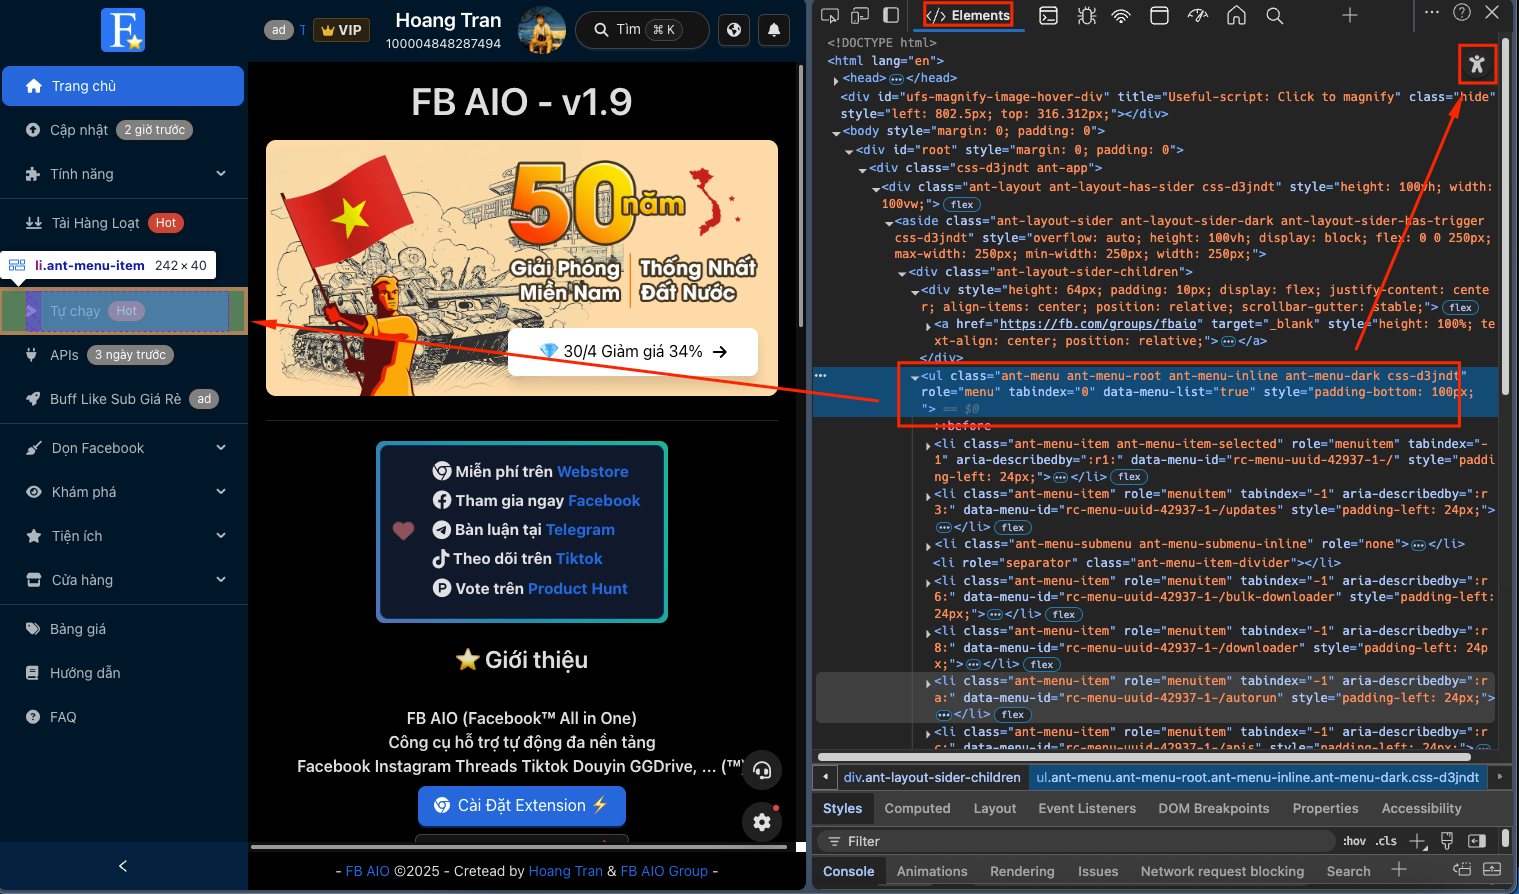This screenshot has width=1519, height=894.
Task: Click the styles Filter input field
Action: click(1076, 841)
